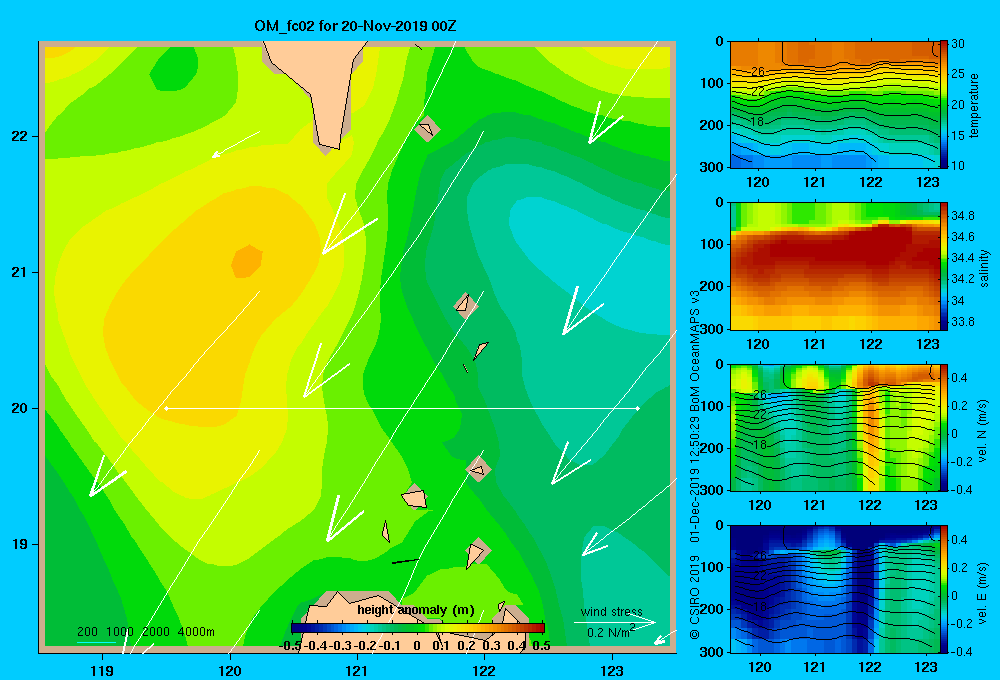1000x680 pixels.
Task: Click the "vel. N (m/s)" vertical label
Action: click(x=982, y=431)
